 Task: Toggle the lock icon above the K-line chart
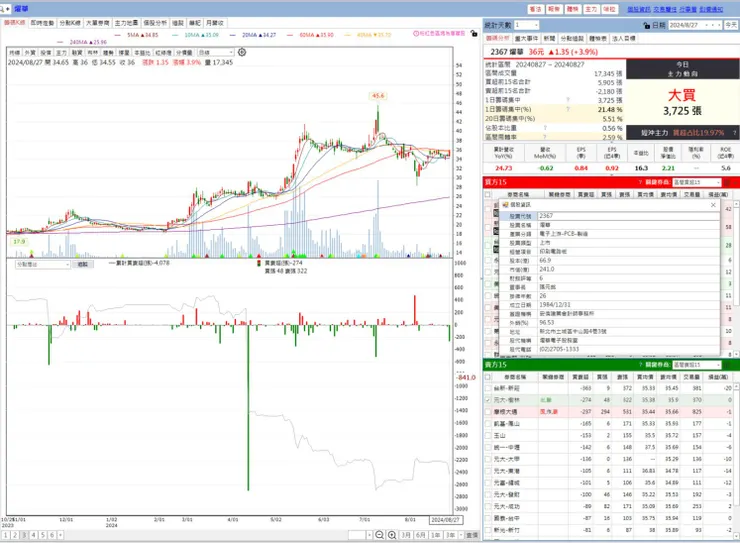tap(474, 33)
